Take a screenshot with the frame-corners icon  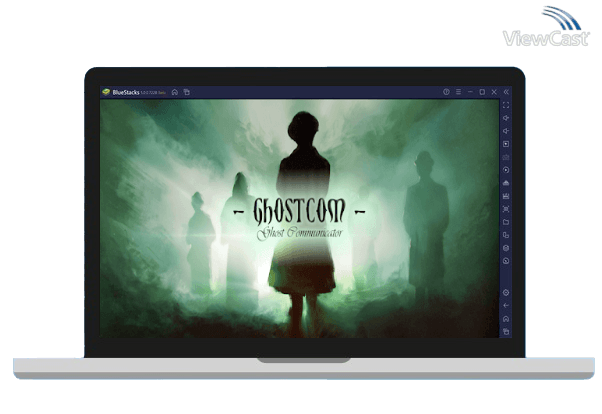[x=506, y=209]
